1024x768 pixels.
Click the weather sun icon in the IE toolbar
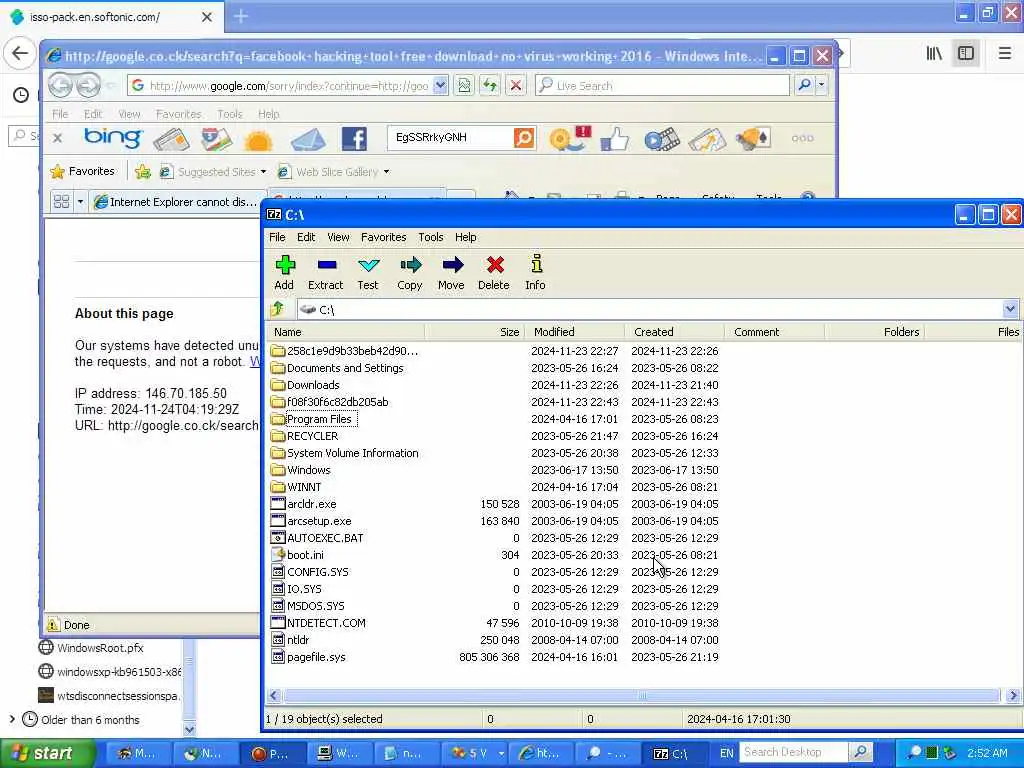point(259,140)
